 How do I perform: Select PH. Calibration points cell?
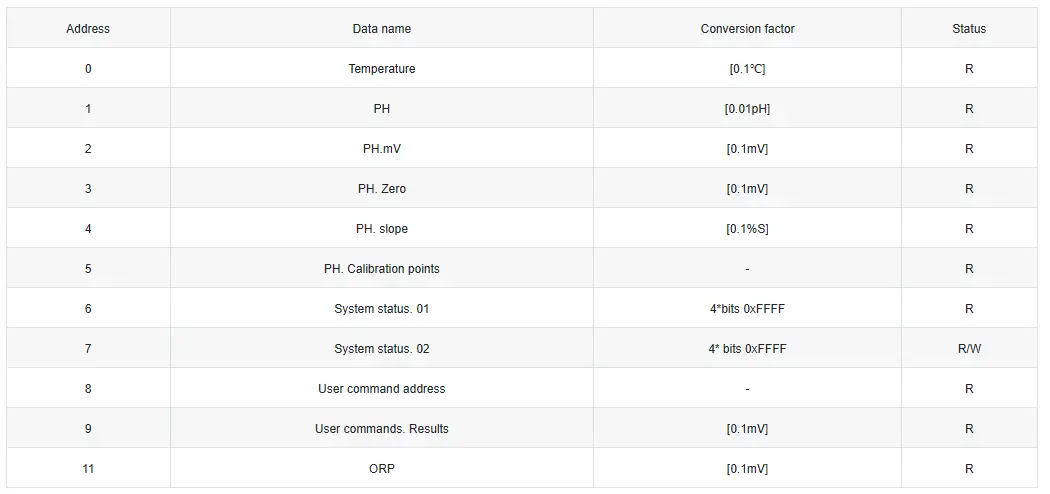click(382, 268)
